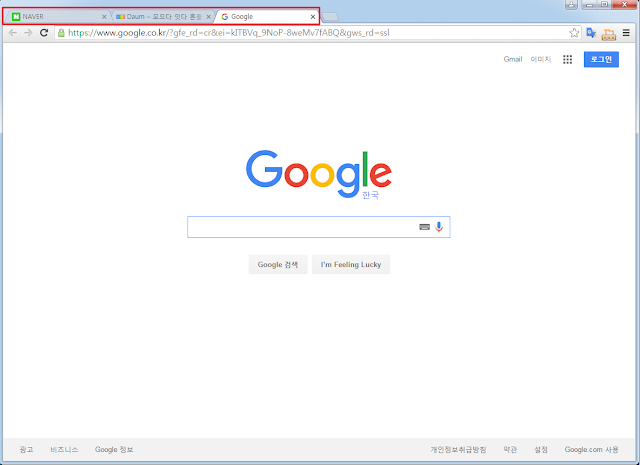Click the address bar URL

click(x=229, y=33)
